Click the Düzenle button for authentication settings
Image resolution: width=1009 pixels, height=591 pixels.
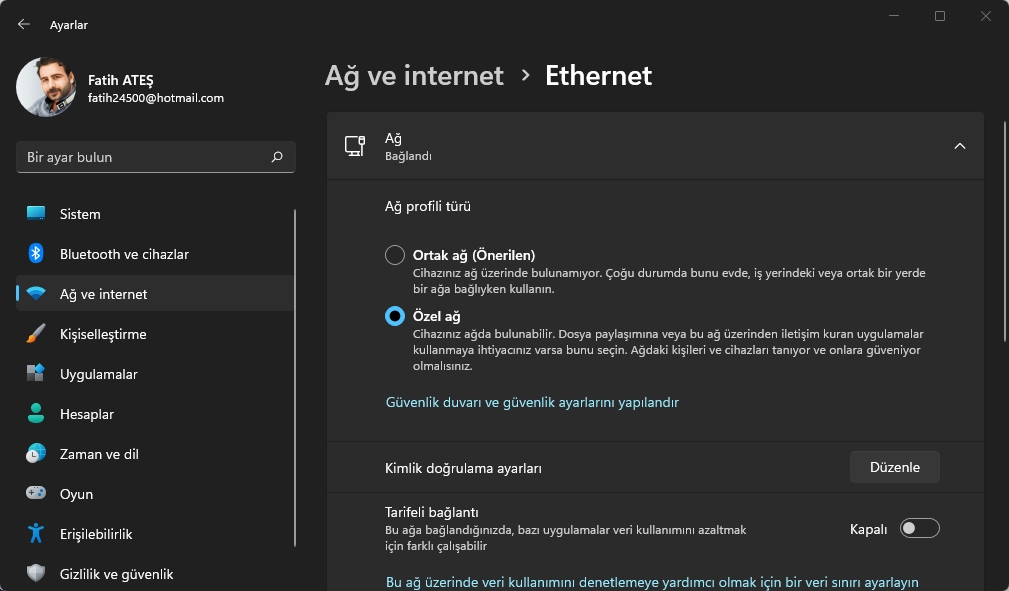[x=893, y=466]
